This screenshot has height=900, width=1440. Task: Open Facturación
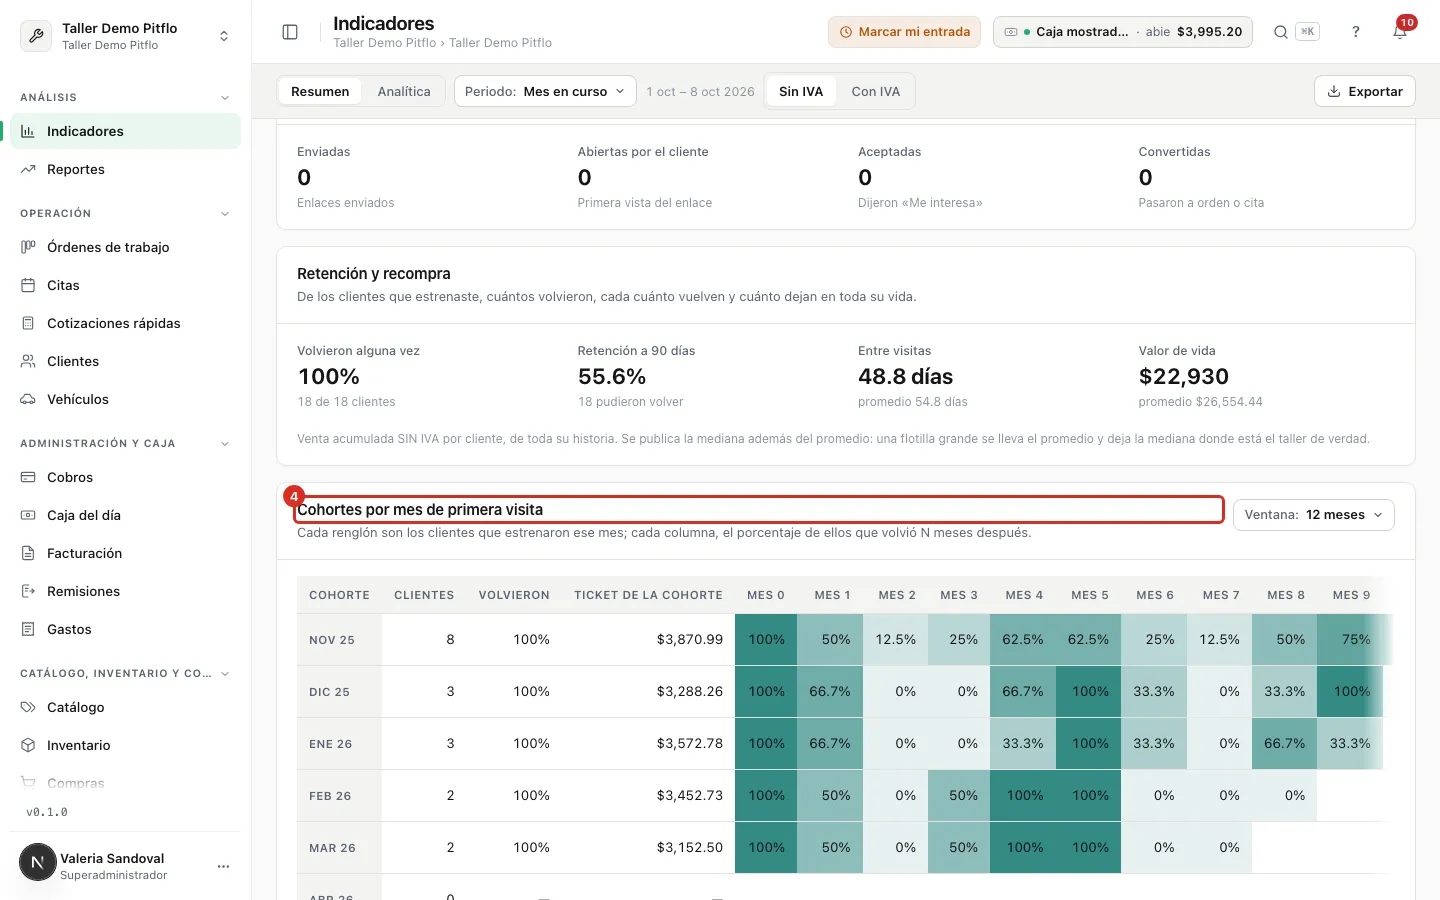(x=125, y=553)
